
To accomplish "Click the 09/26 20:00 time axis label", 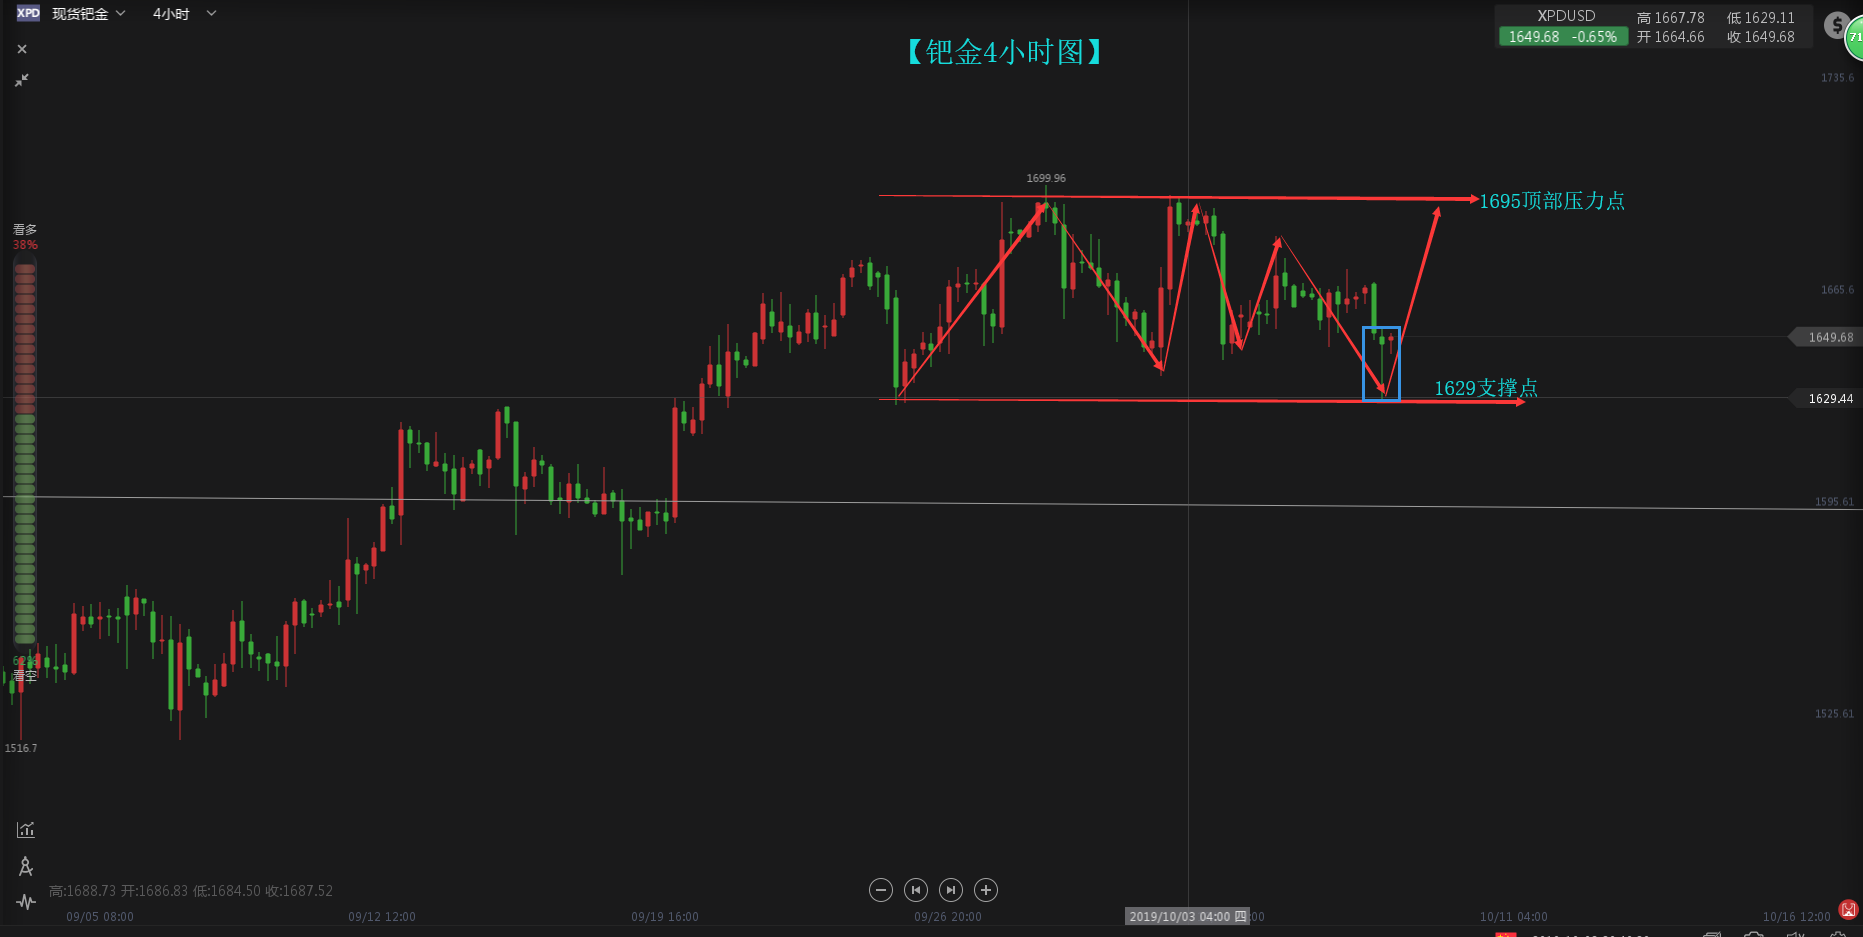I will tap(948, 917).
